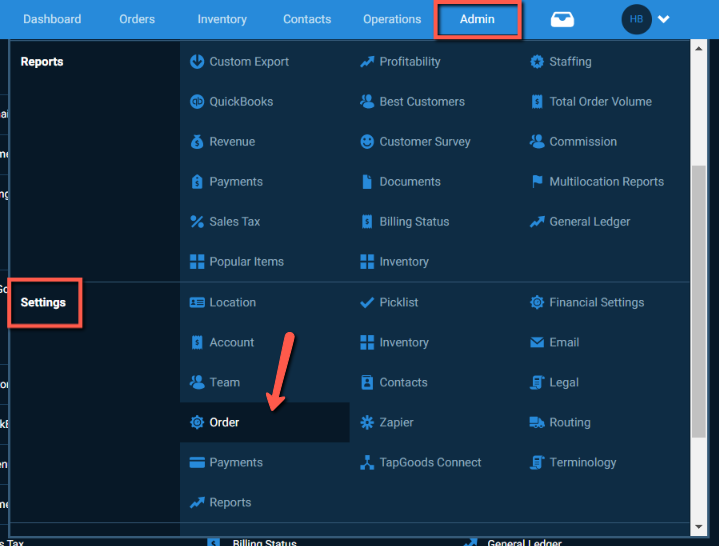The image size is (719, 546).
Task: Click the General Ledger chart icon
Action: click(x=537, y=222)
